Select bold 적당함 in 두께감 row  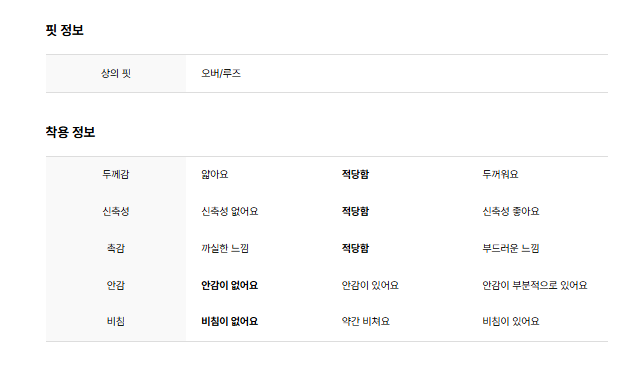coord(355,174)
